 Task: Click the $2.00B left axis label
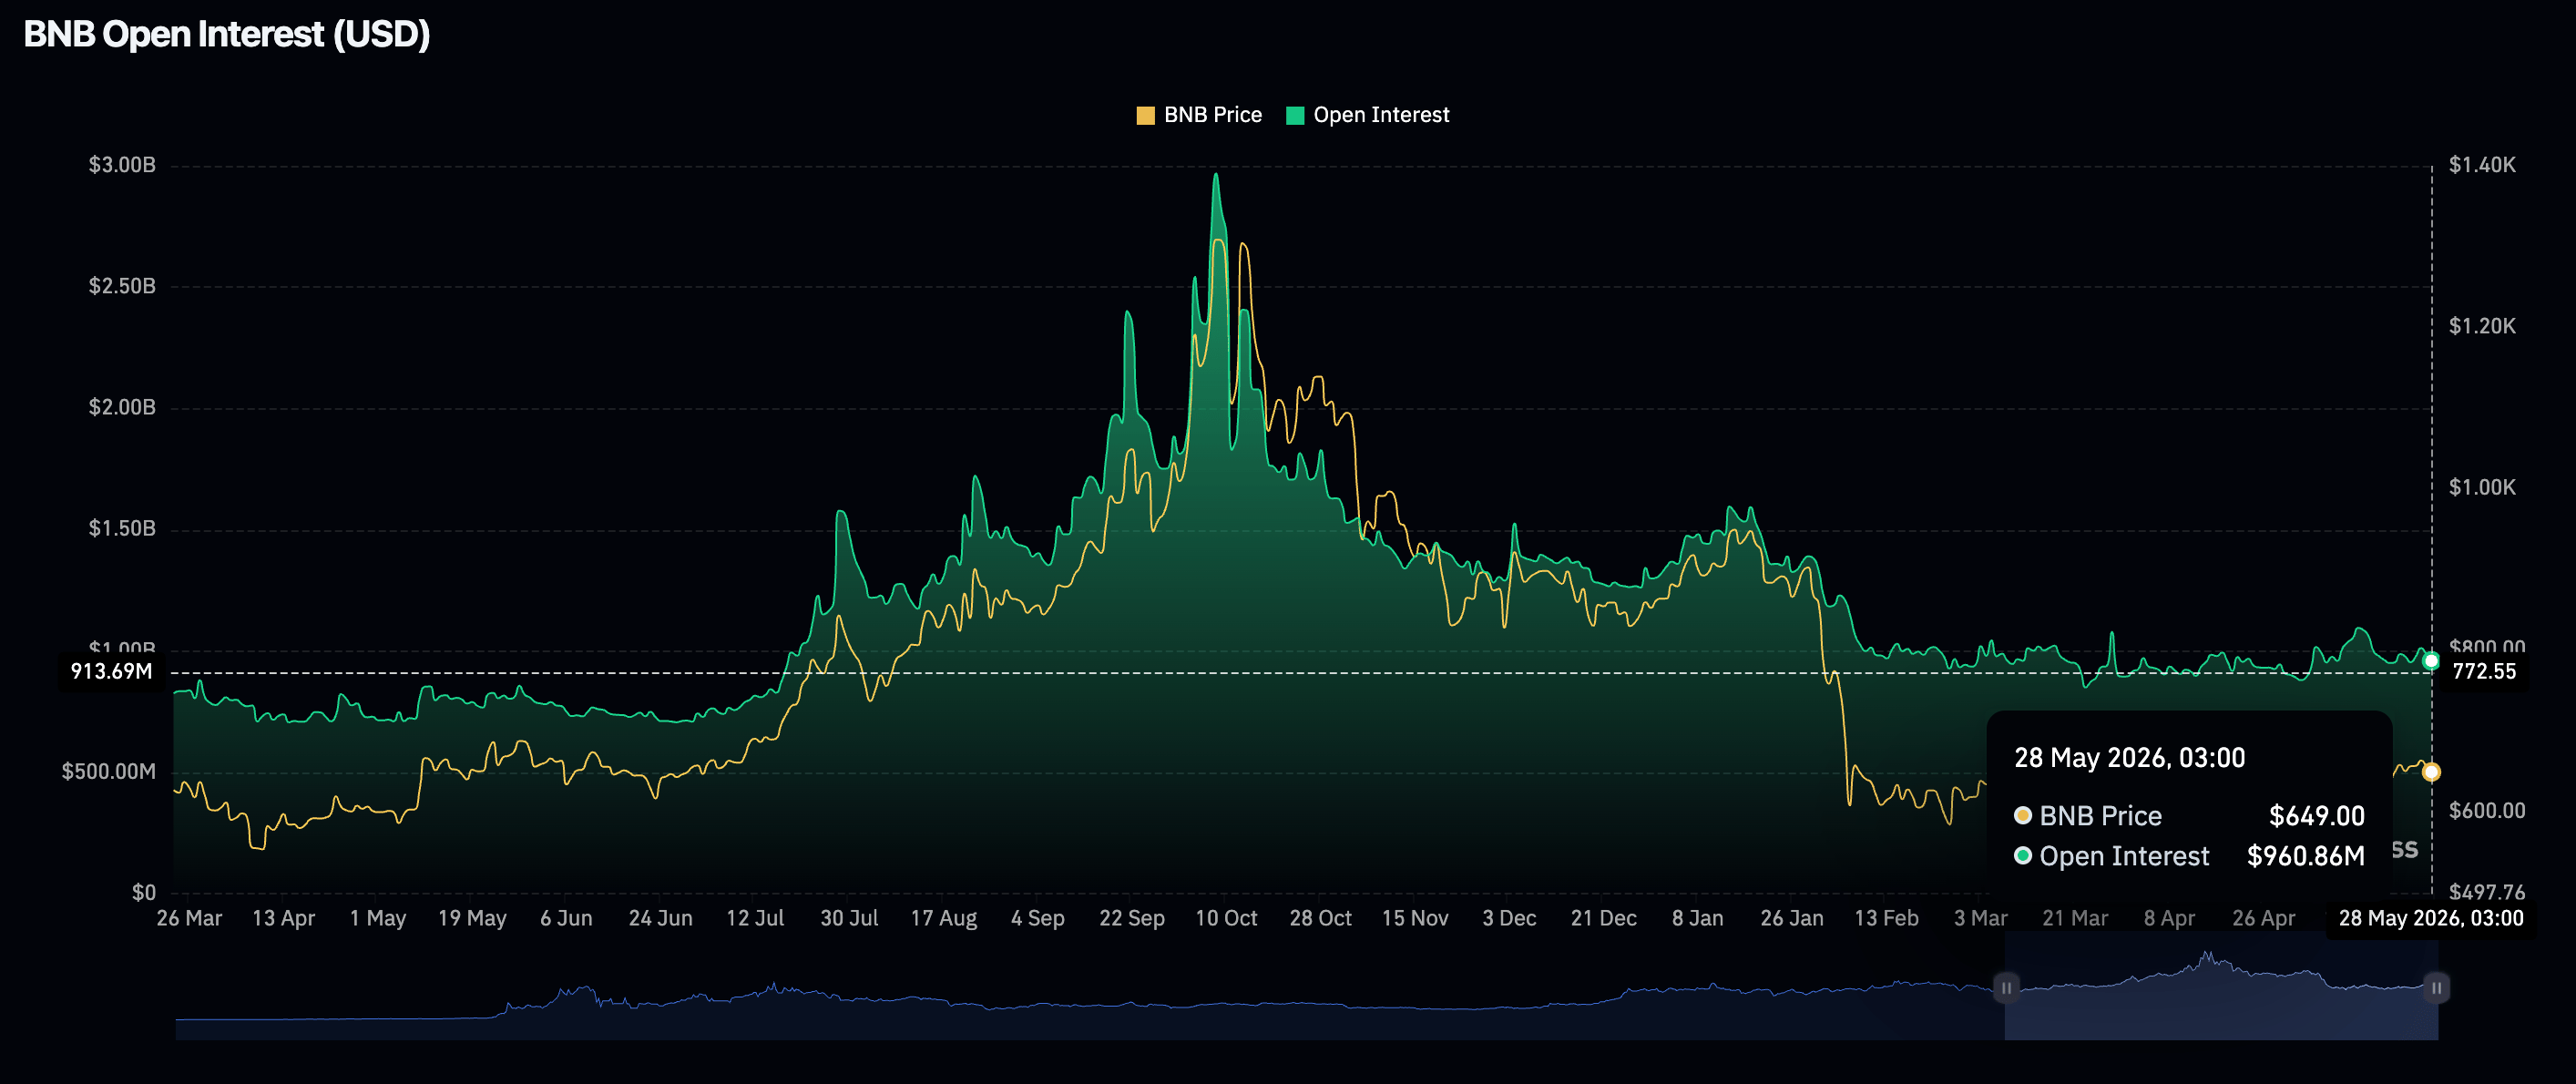pyautogui.click(x=122, y=407)
